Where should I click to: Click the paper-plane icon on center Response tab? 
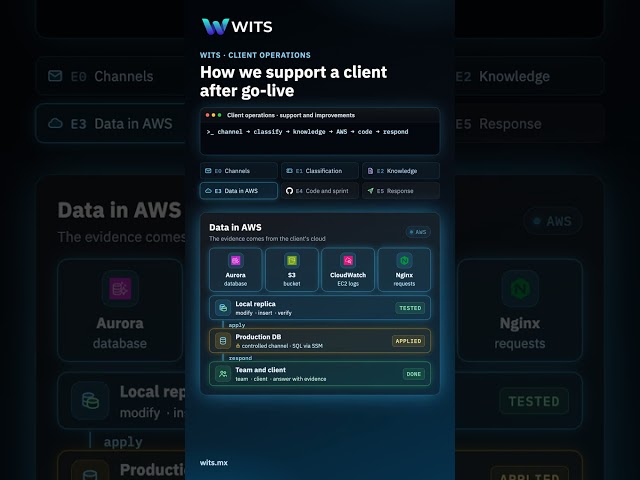pyautogui.click(x=370, y=191)
